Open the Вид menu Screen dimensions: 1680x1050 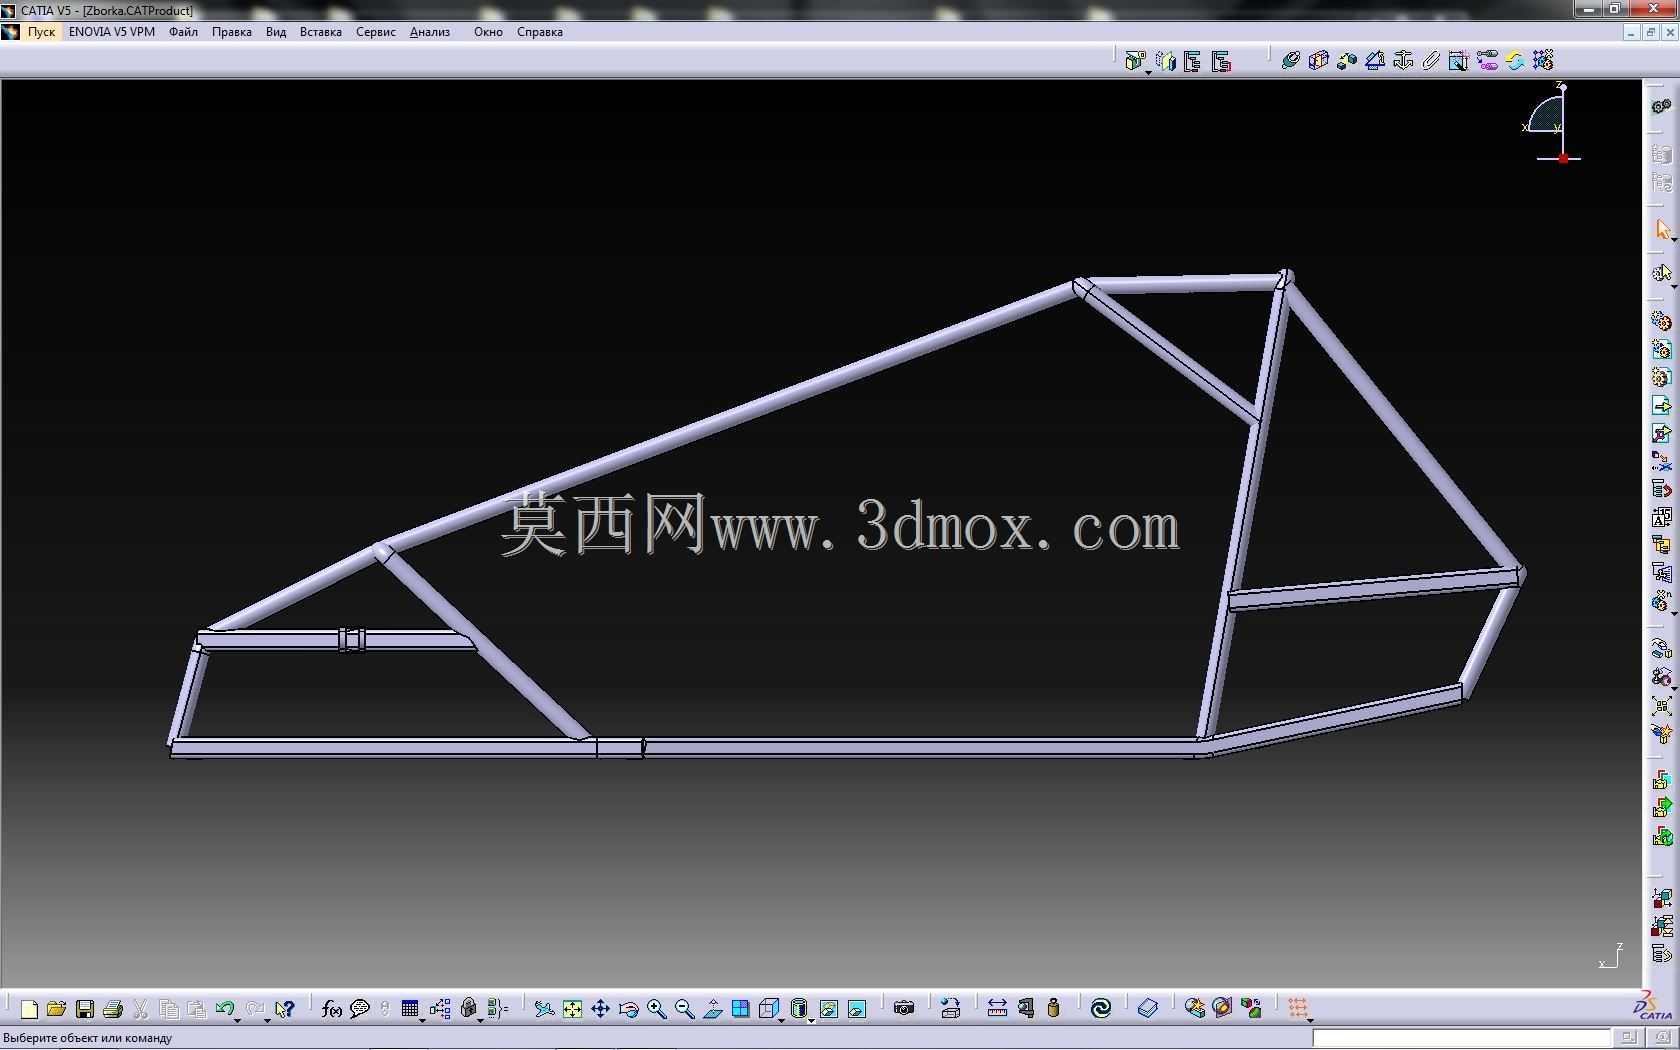tap(276, 32)
